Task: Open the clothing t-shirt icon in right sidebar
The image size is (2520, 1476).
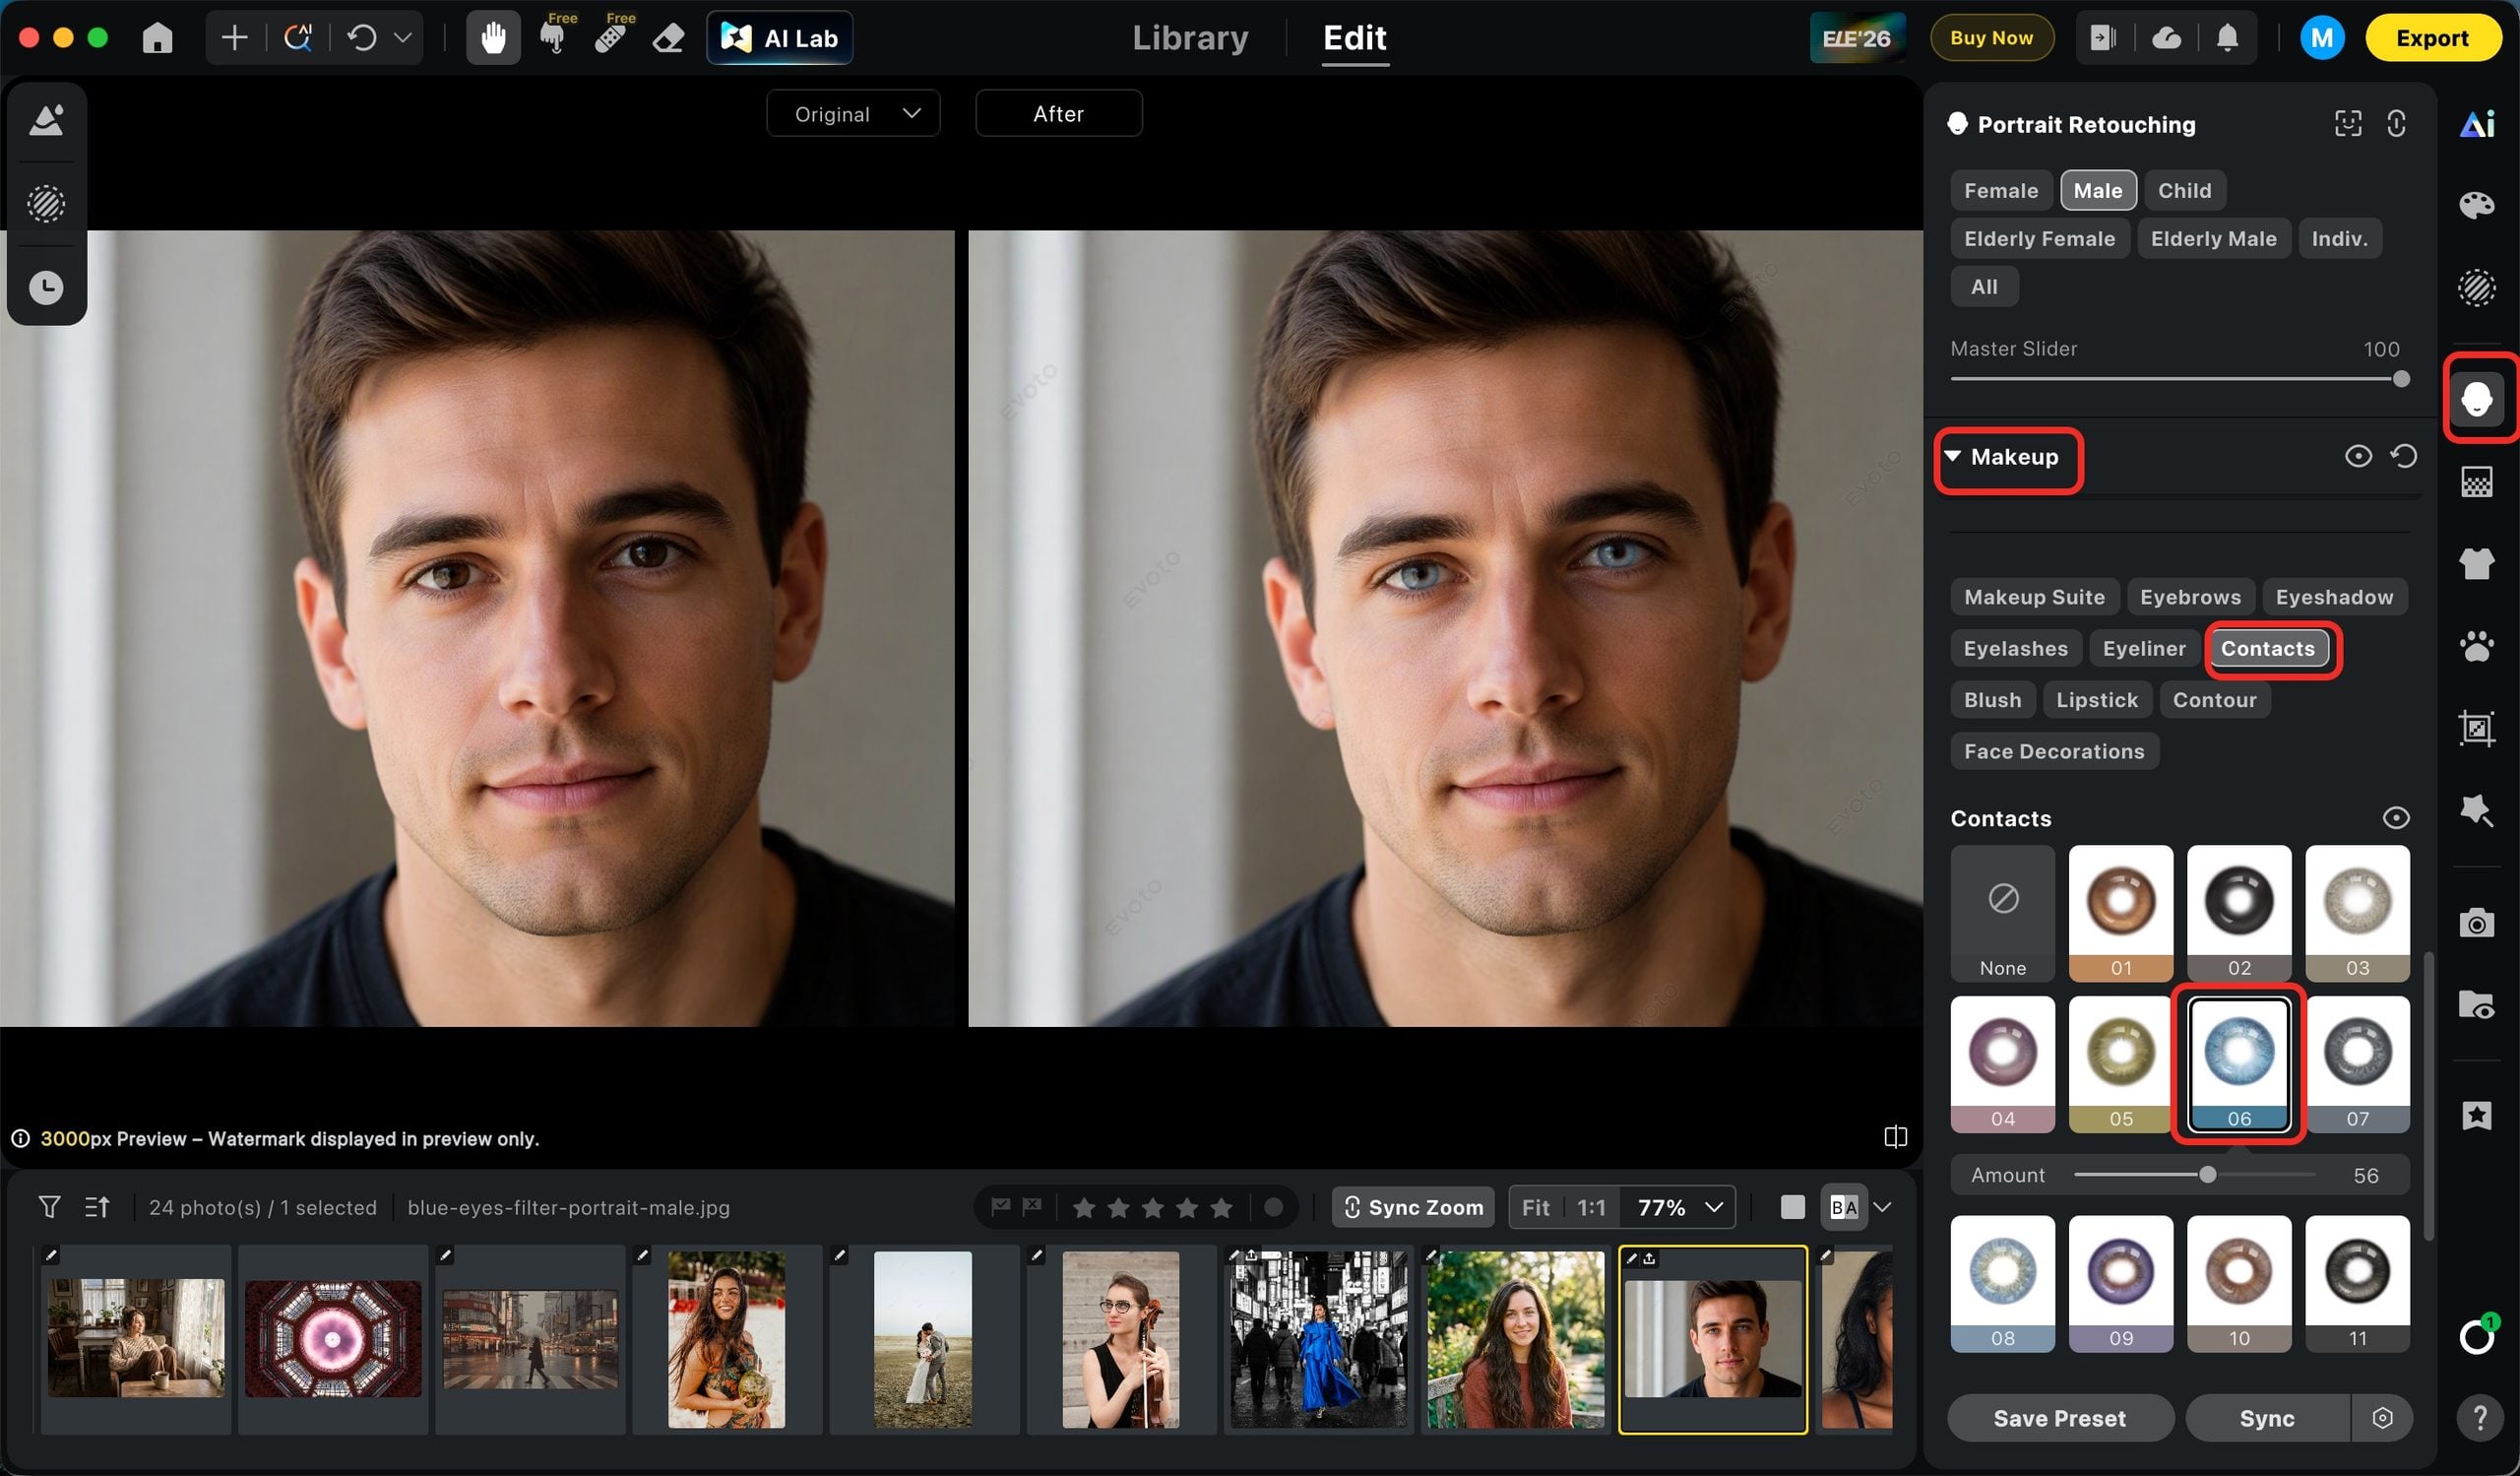Action: click(x=2477, y=563)
